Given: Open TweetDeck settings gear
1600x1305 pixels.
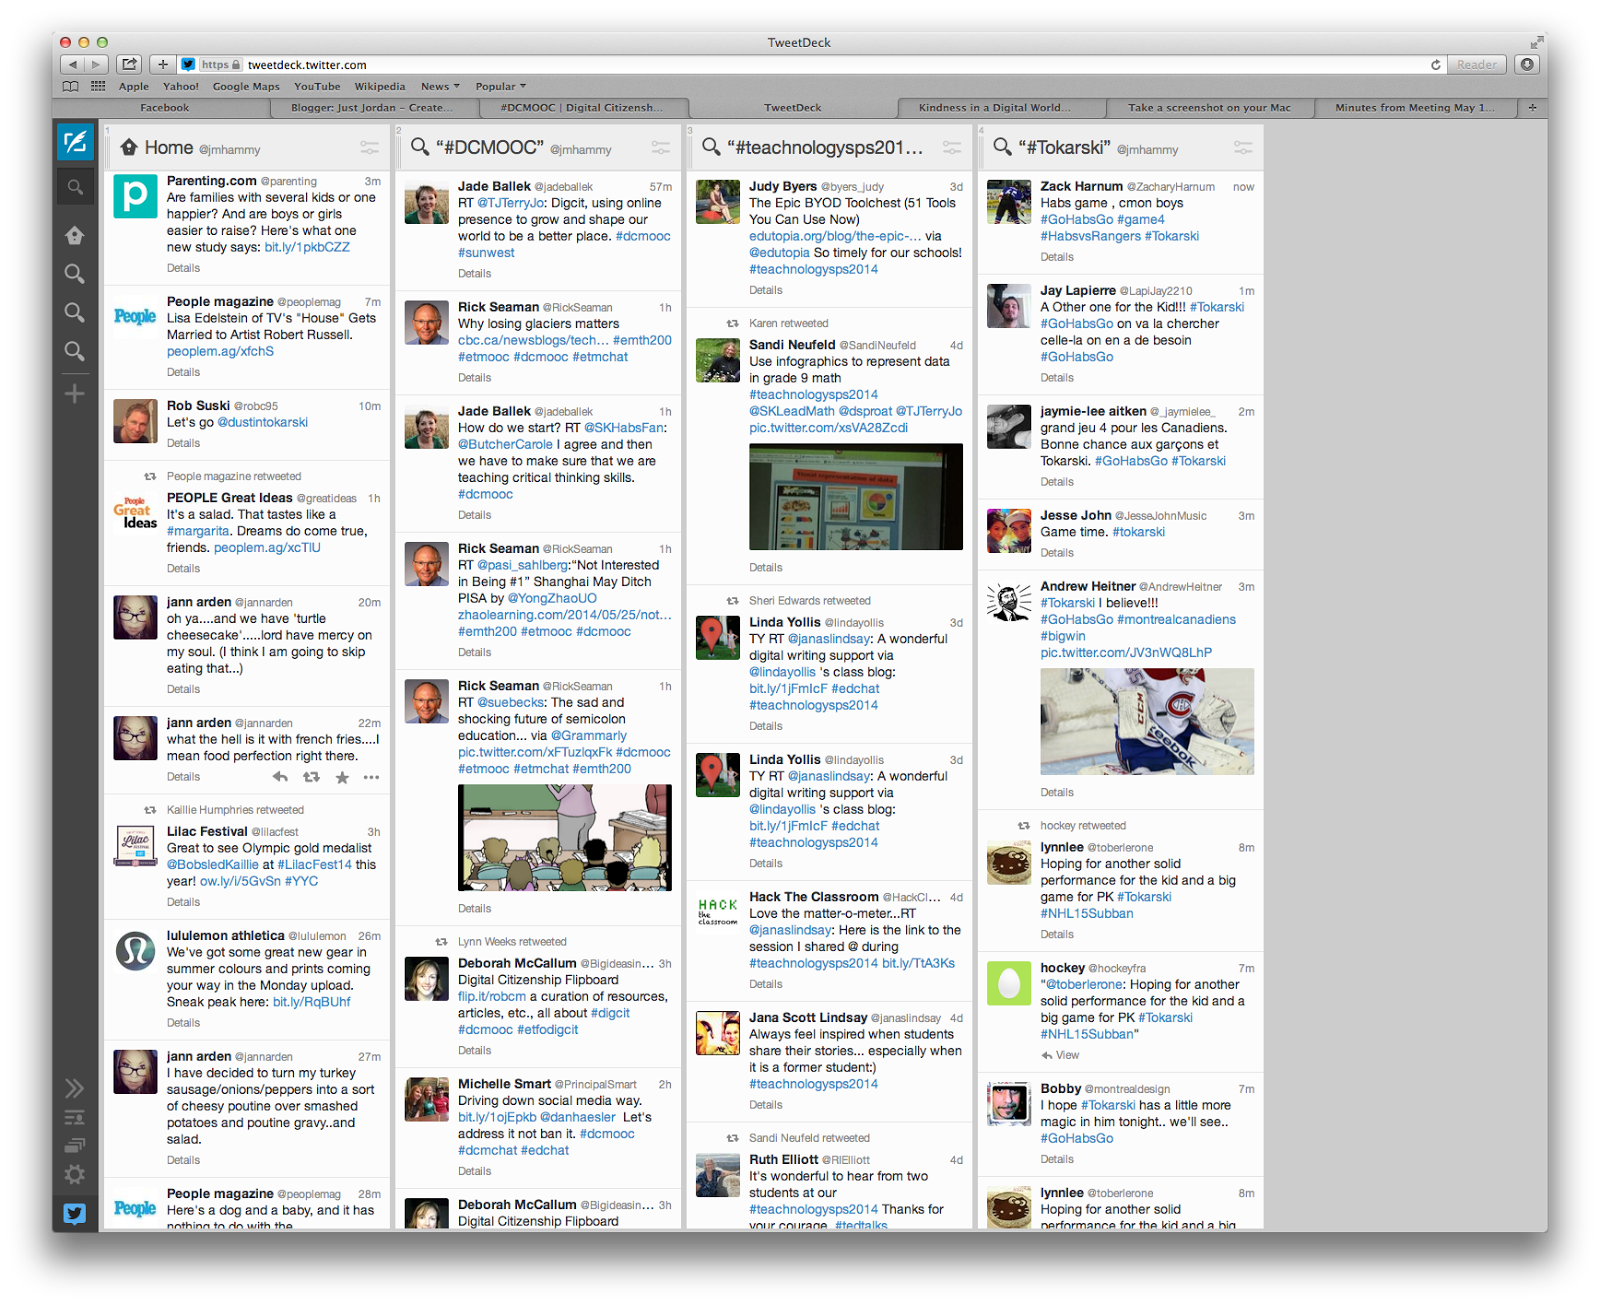Looking at the screenshot, I should 75,1175.
